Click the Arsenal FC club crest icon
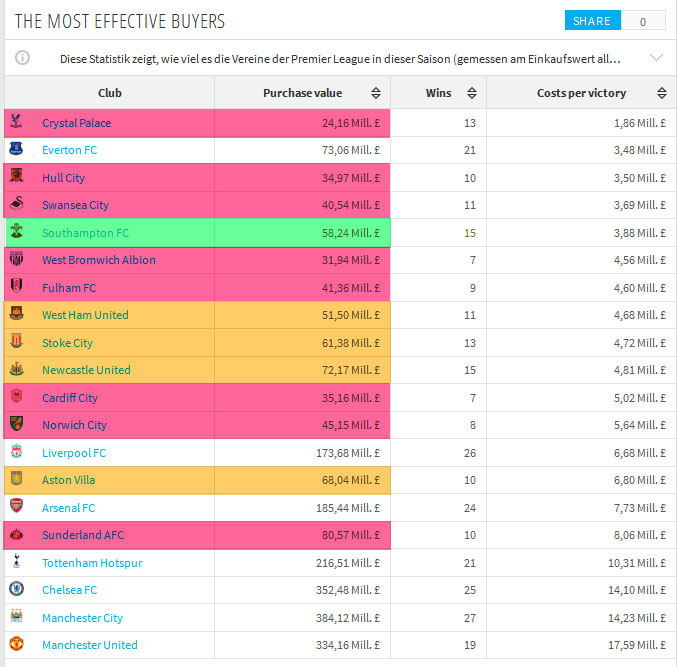Image resolution: width=677 pixels, height=667 pixels. [x=16, y=506]
